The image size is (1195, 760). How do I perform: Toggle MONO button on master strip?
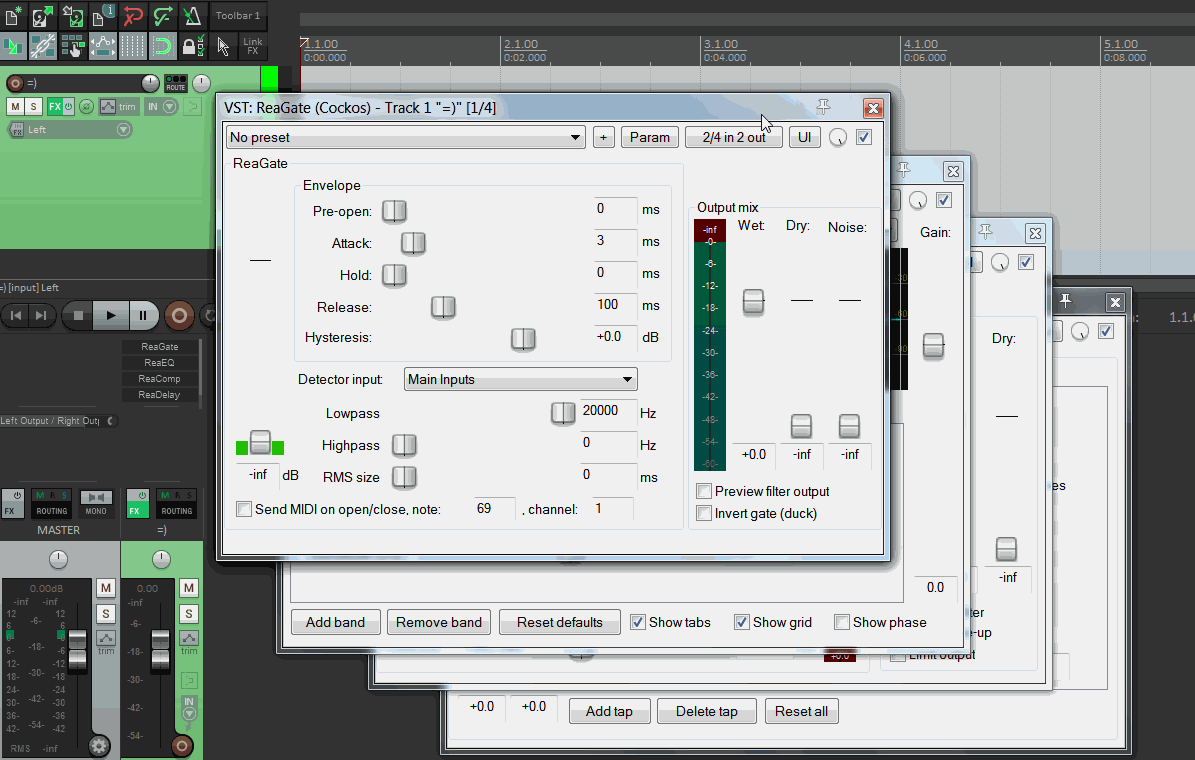point(96,503)
